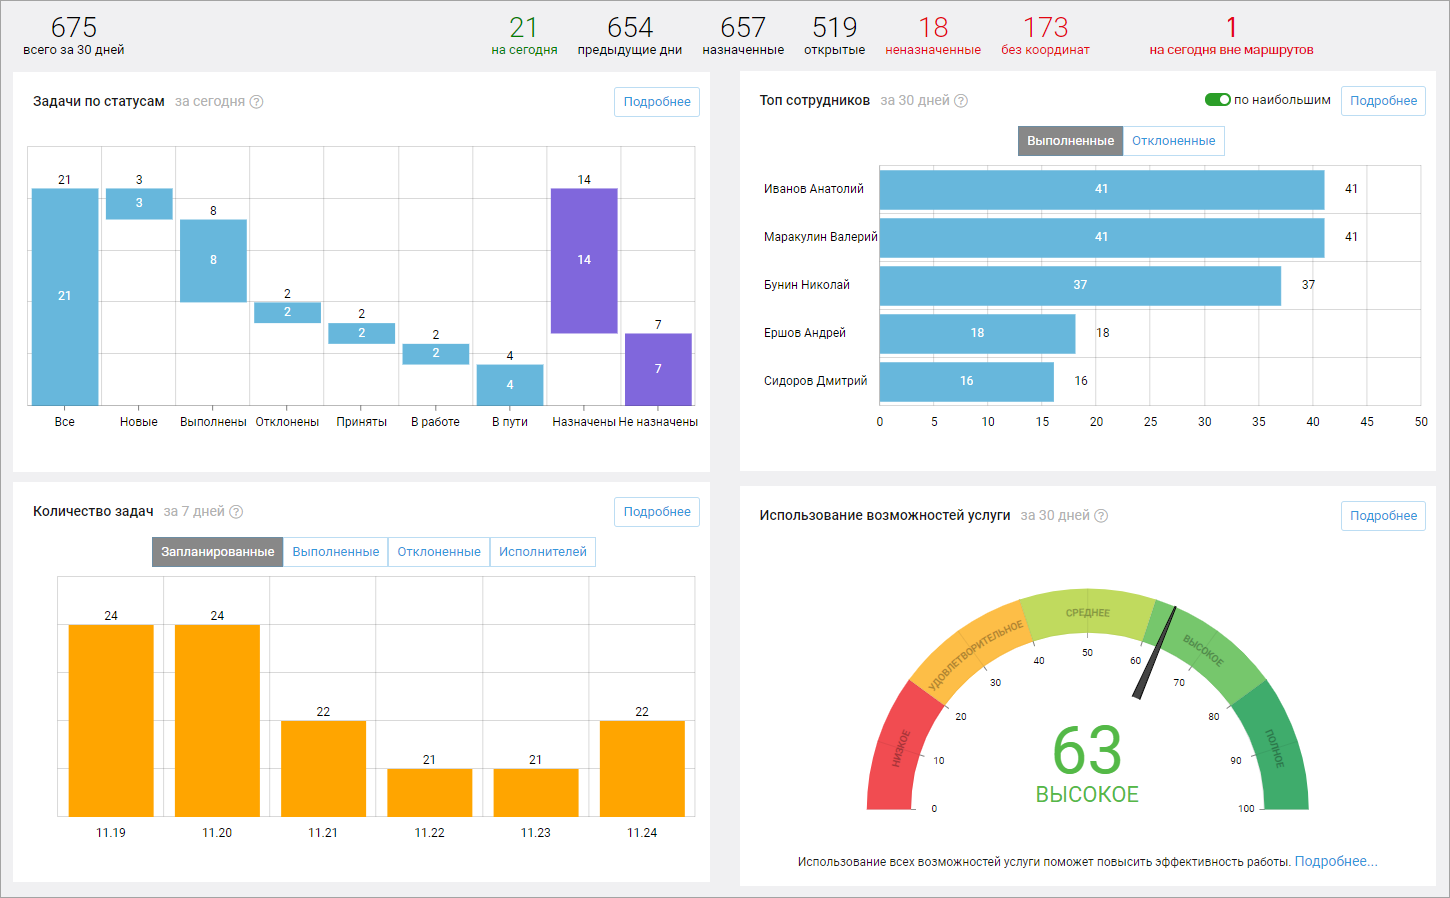Switch to the Выполненные tab in Топ сотрудников

(x=1070, y=141)
